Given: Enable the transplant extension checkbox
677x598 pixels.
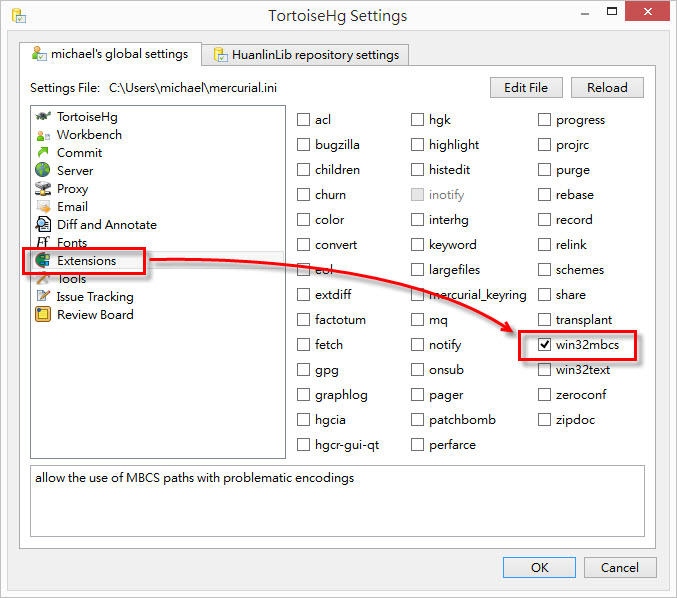Looking at the screenshot, I should tap(544, 320).
